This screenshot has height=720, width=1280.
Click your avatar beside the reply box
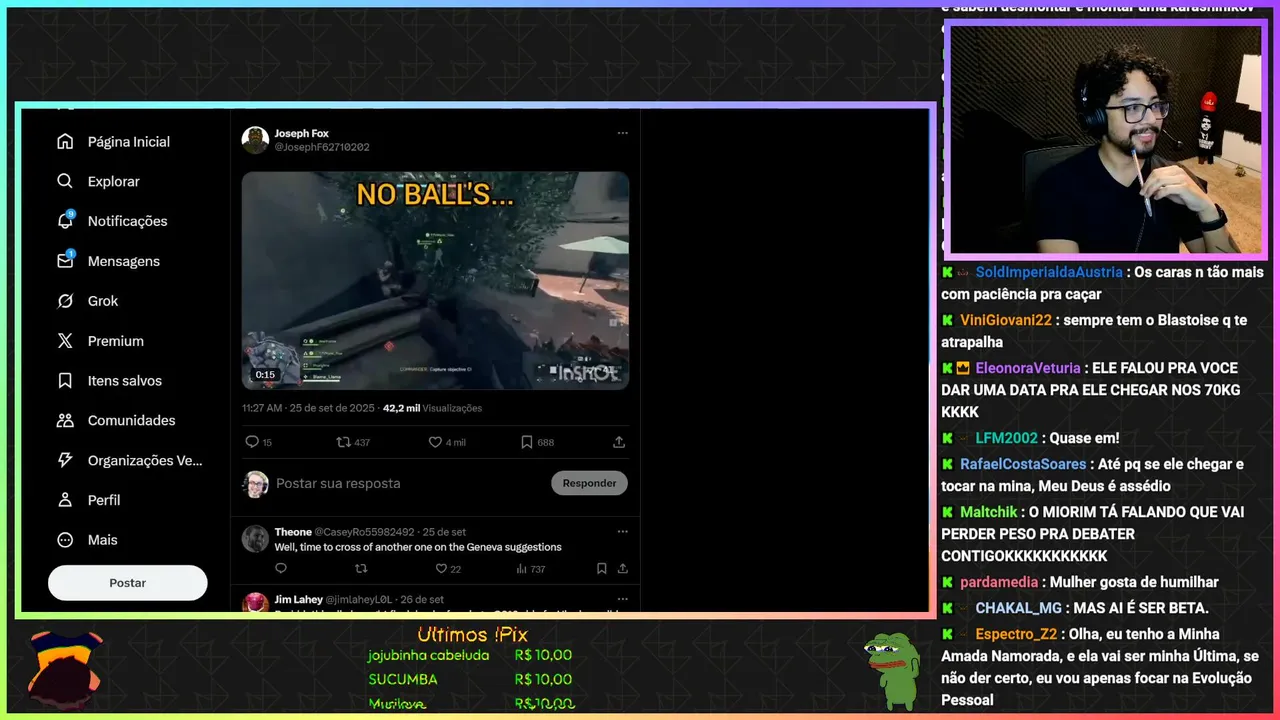pos(255,484)
